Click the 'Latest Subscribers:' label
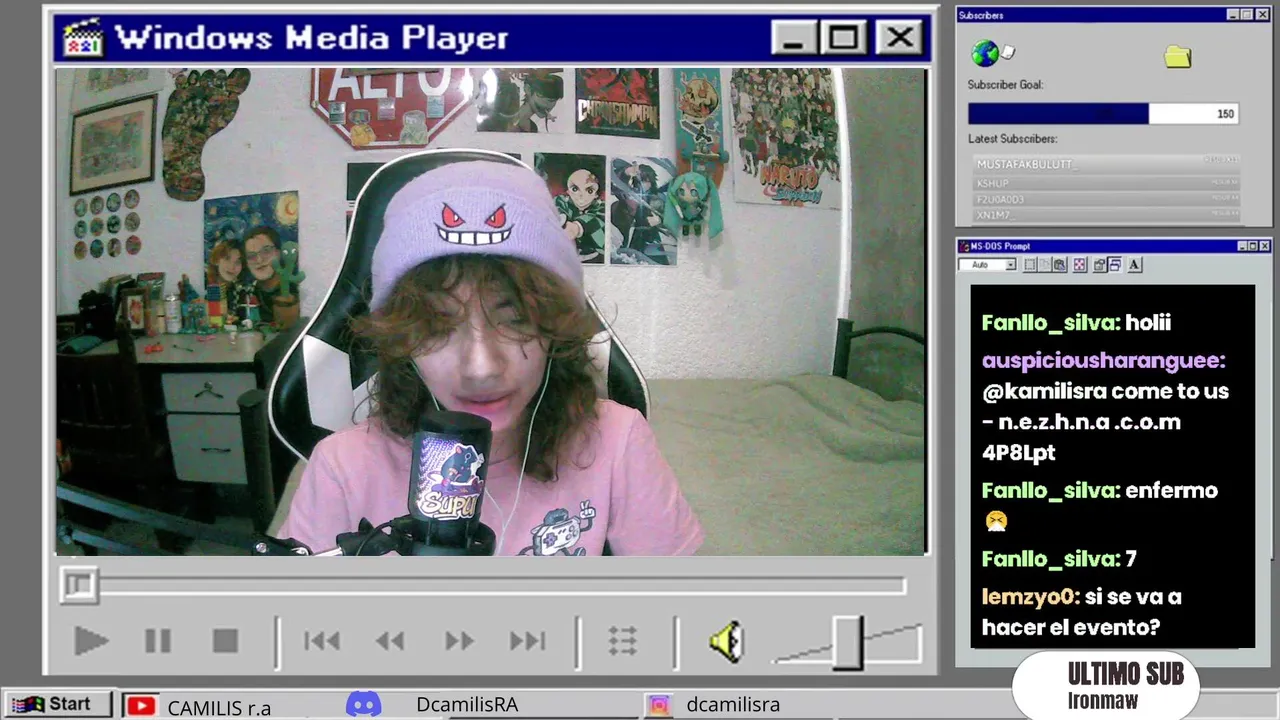 pyautogui.click(x=1012, y=139)
